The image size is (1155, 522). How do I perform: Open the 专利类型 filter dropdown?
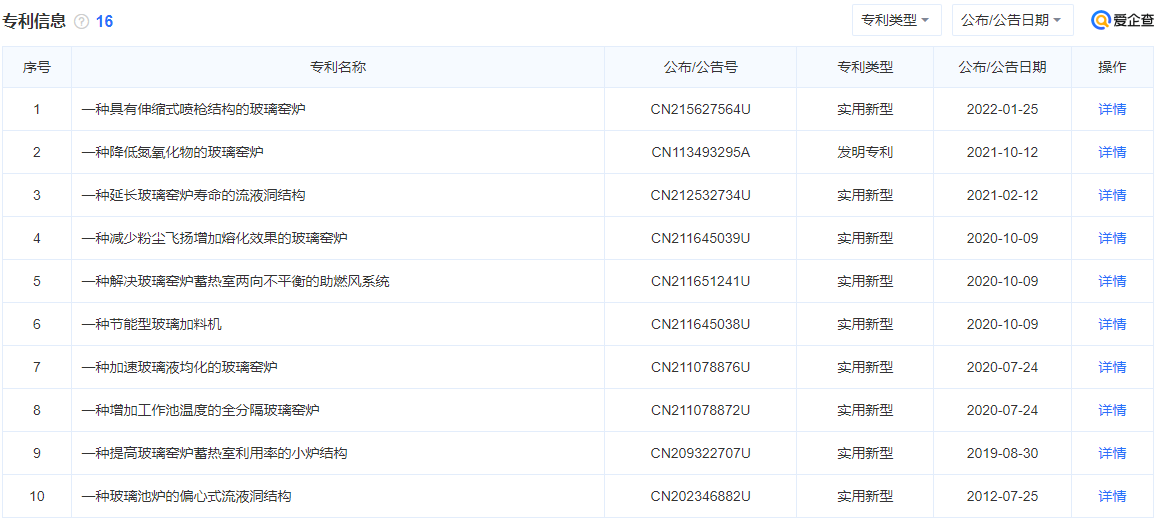pos(896,20)
